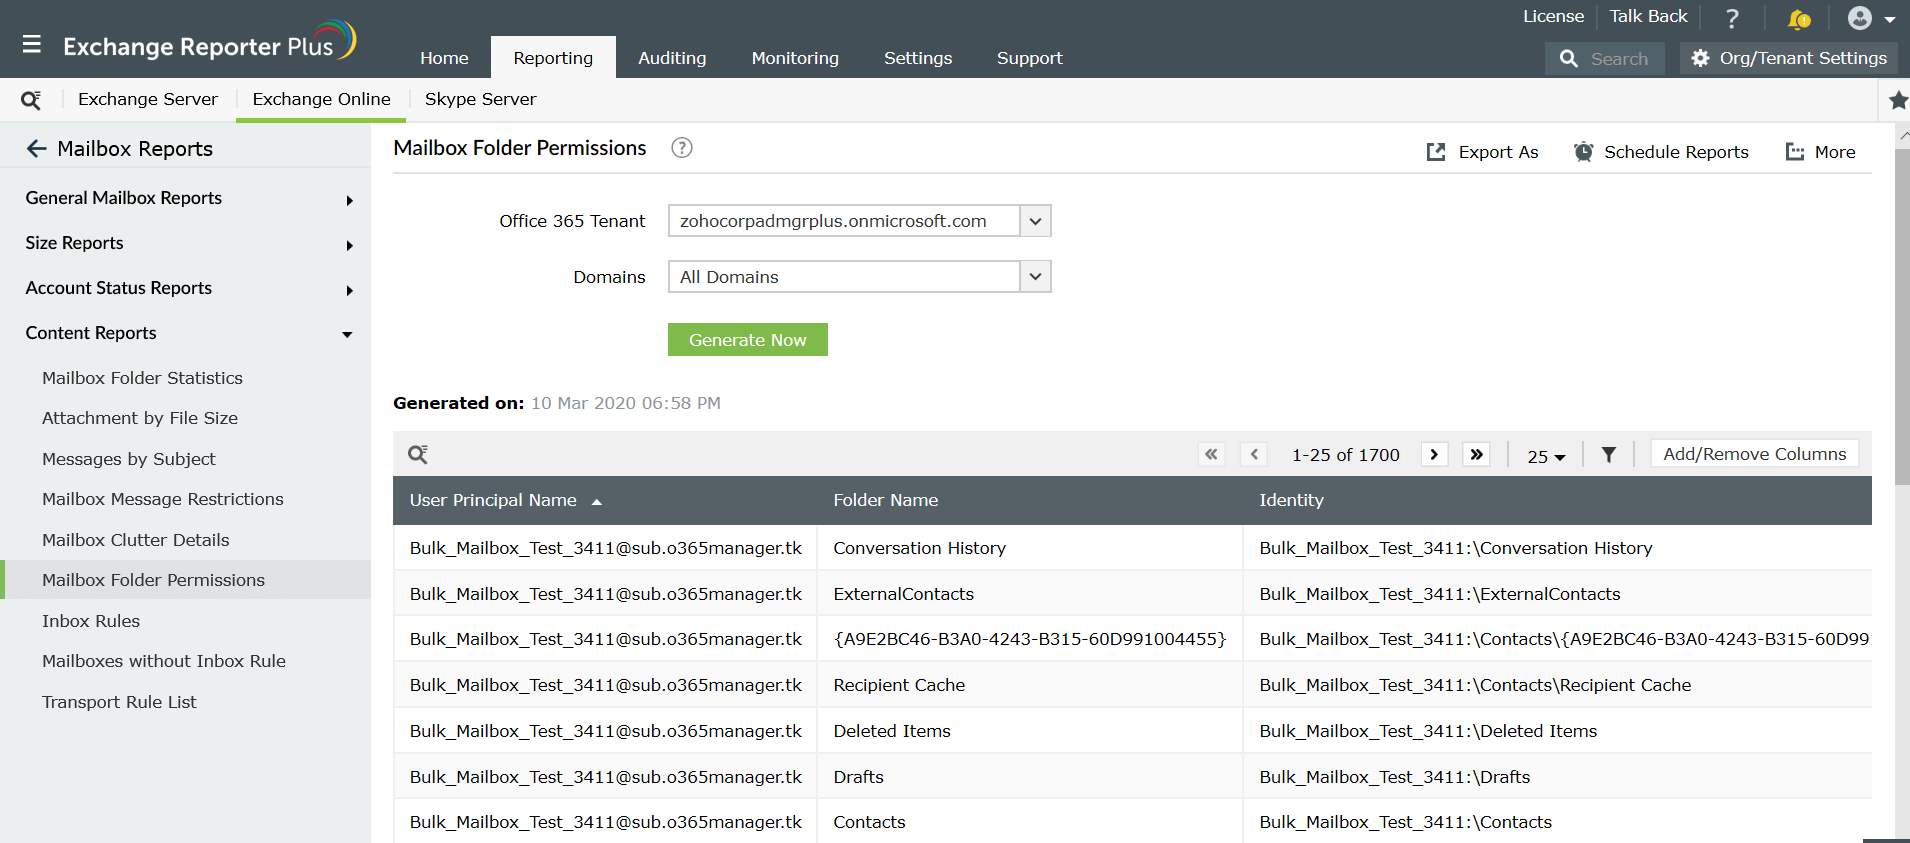Click Add/Remove Columns button

point(1755,454)
